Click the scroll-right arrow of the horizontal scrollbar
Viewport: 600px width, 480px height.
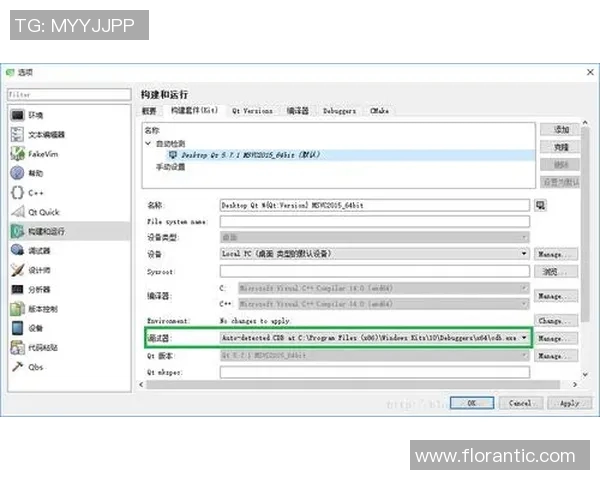point(575,385)
